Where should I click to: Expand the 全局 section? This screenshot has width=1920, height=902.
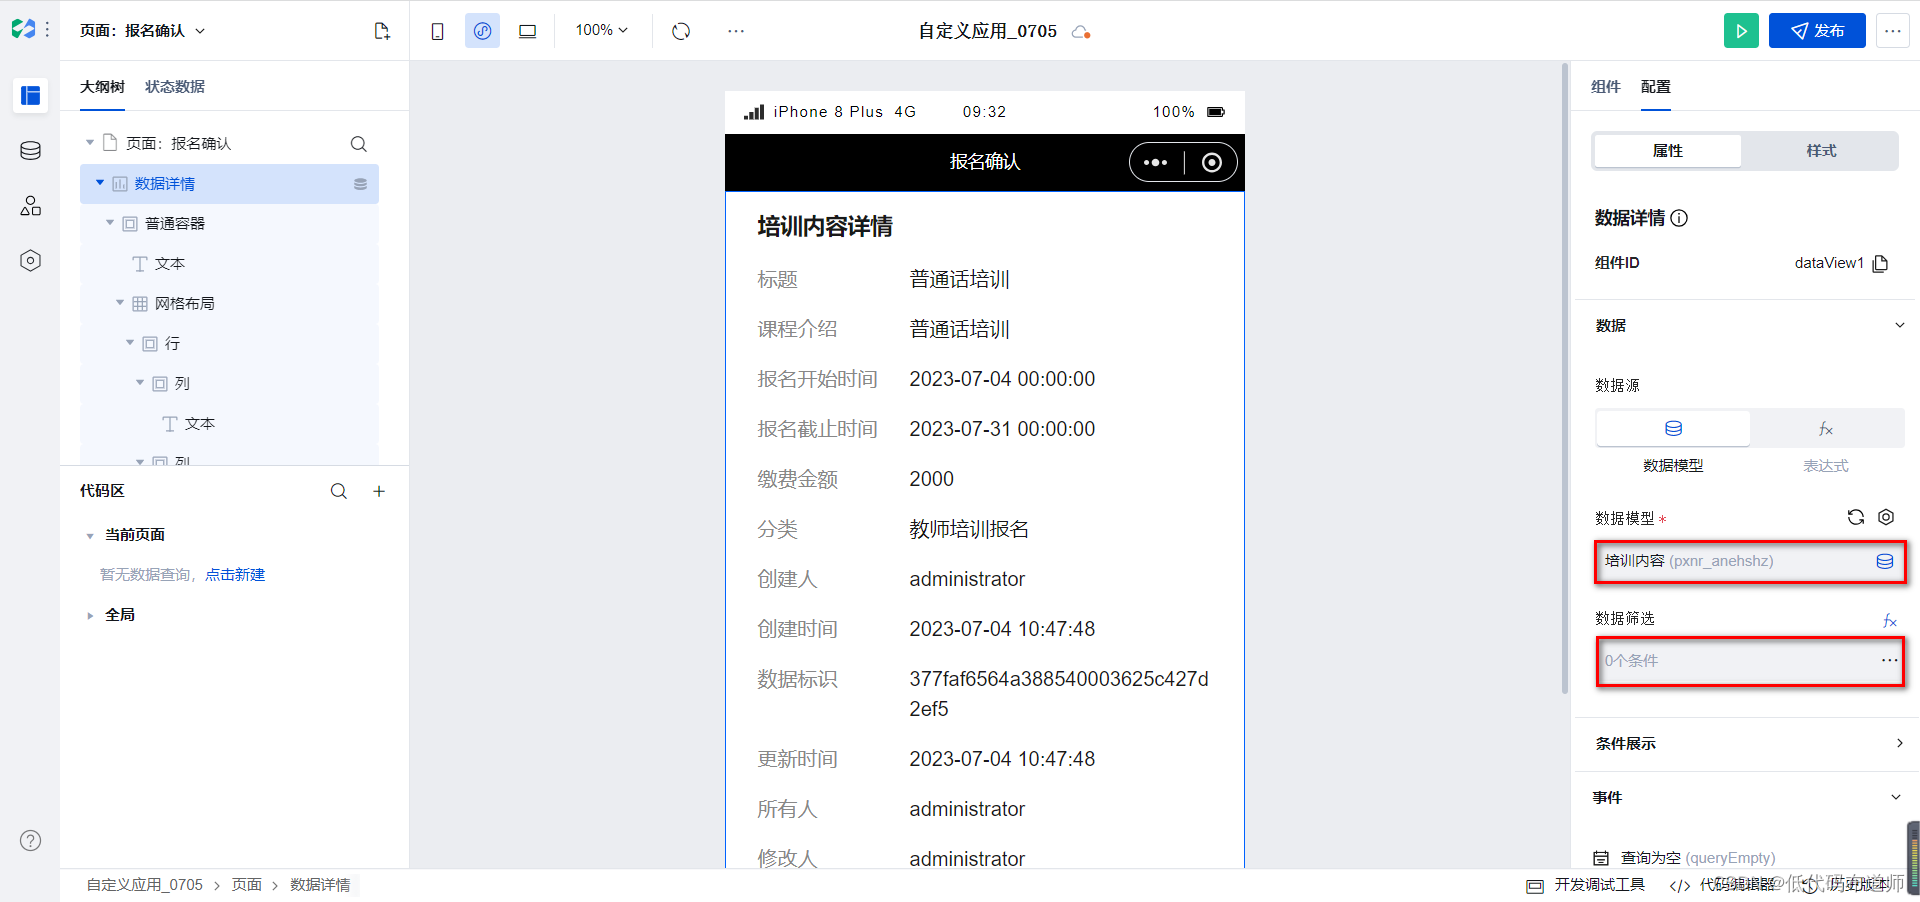90,616
